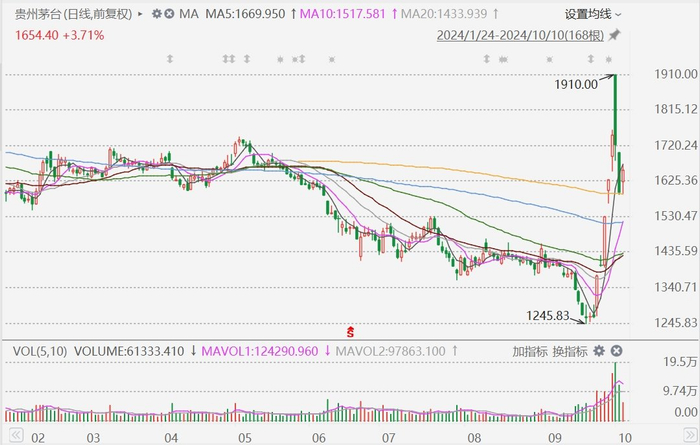Click 加指标 to add an indicator

529,351
